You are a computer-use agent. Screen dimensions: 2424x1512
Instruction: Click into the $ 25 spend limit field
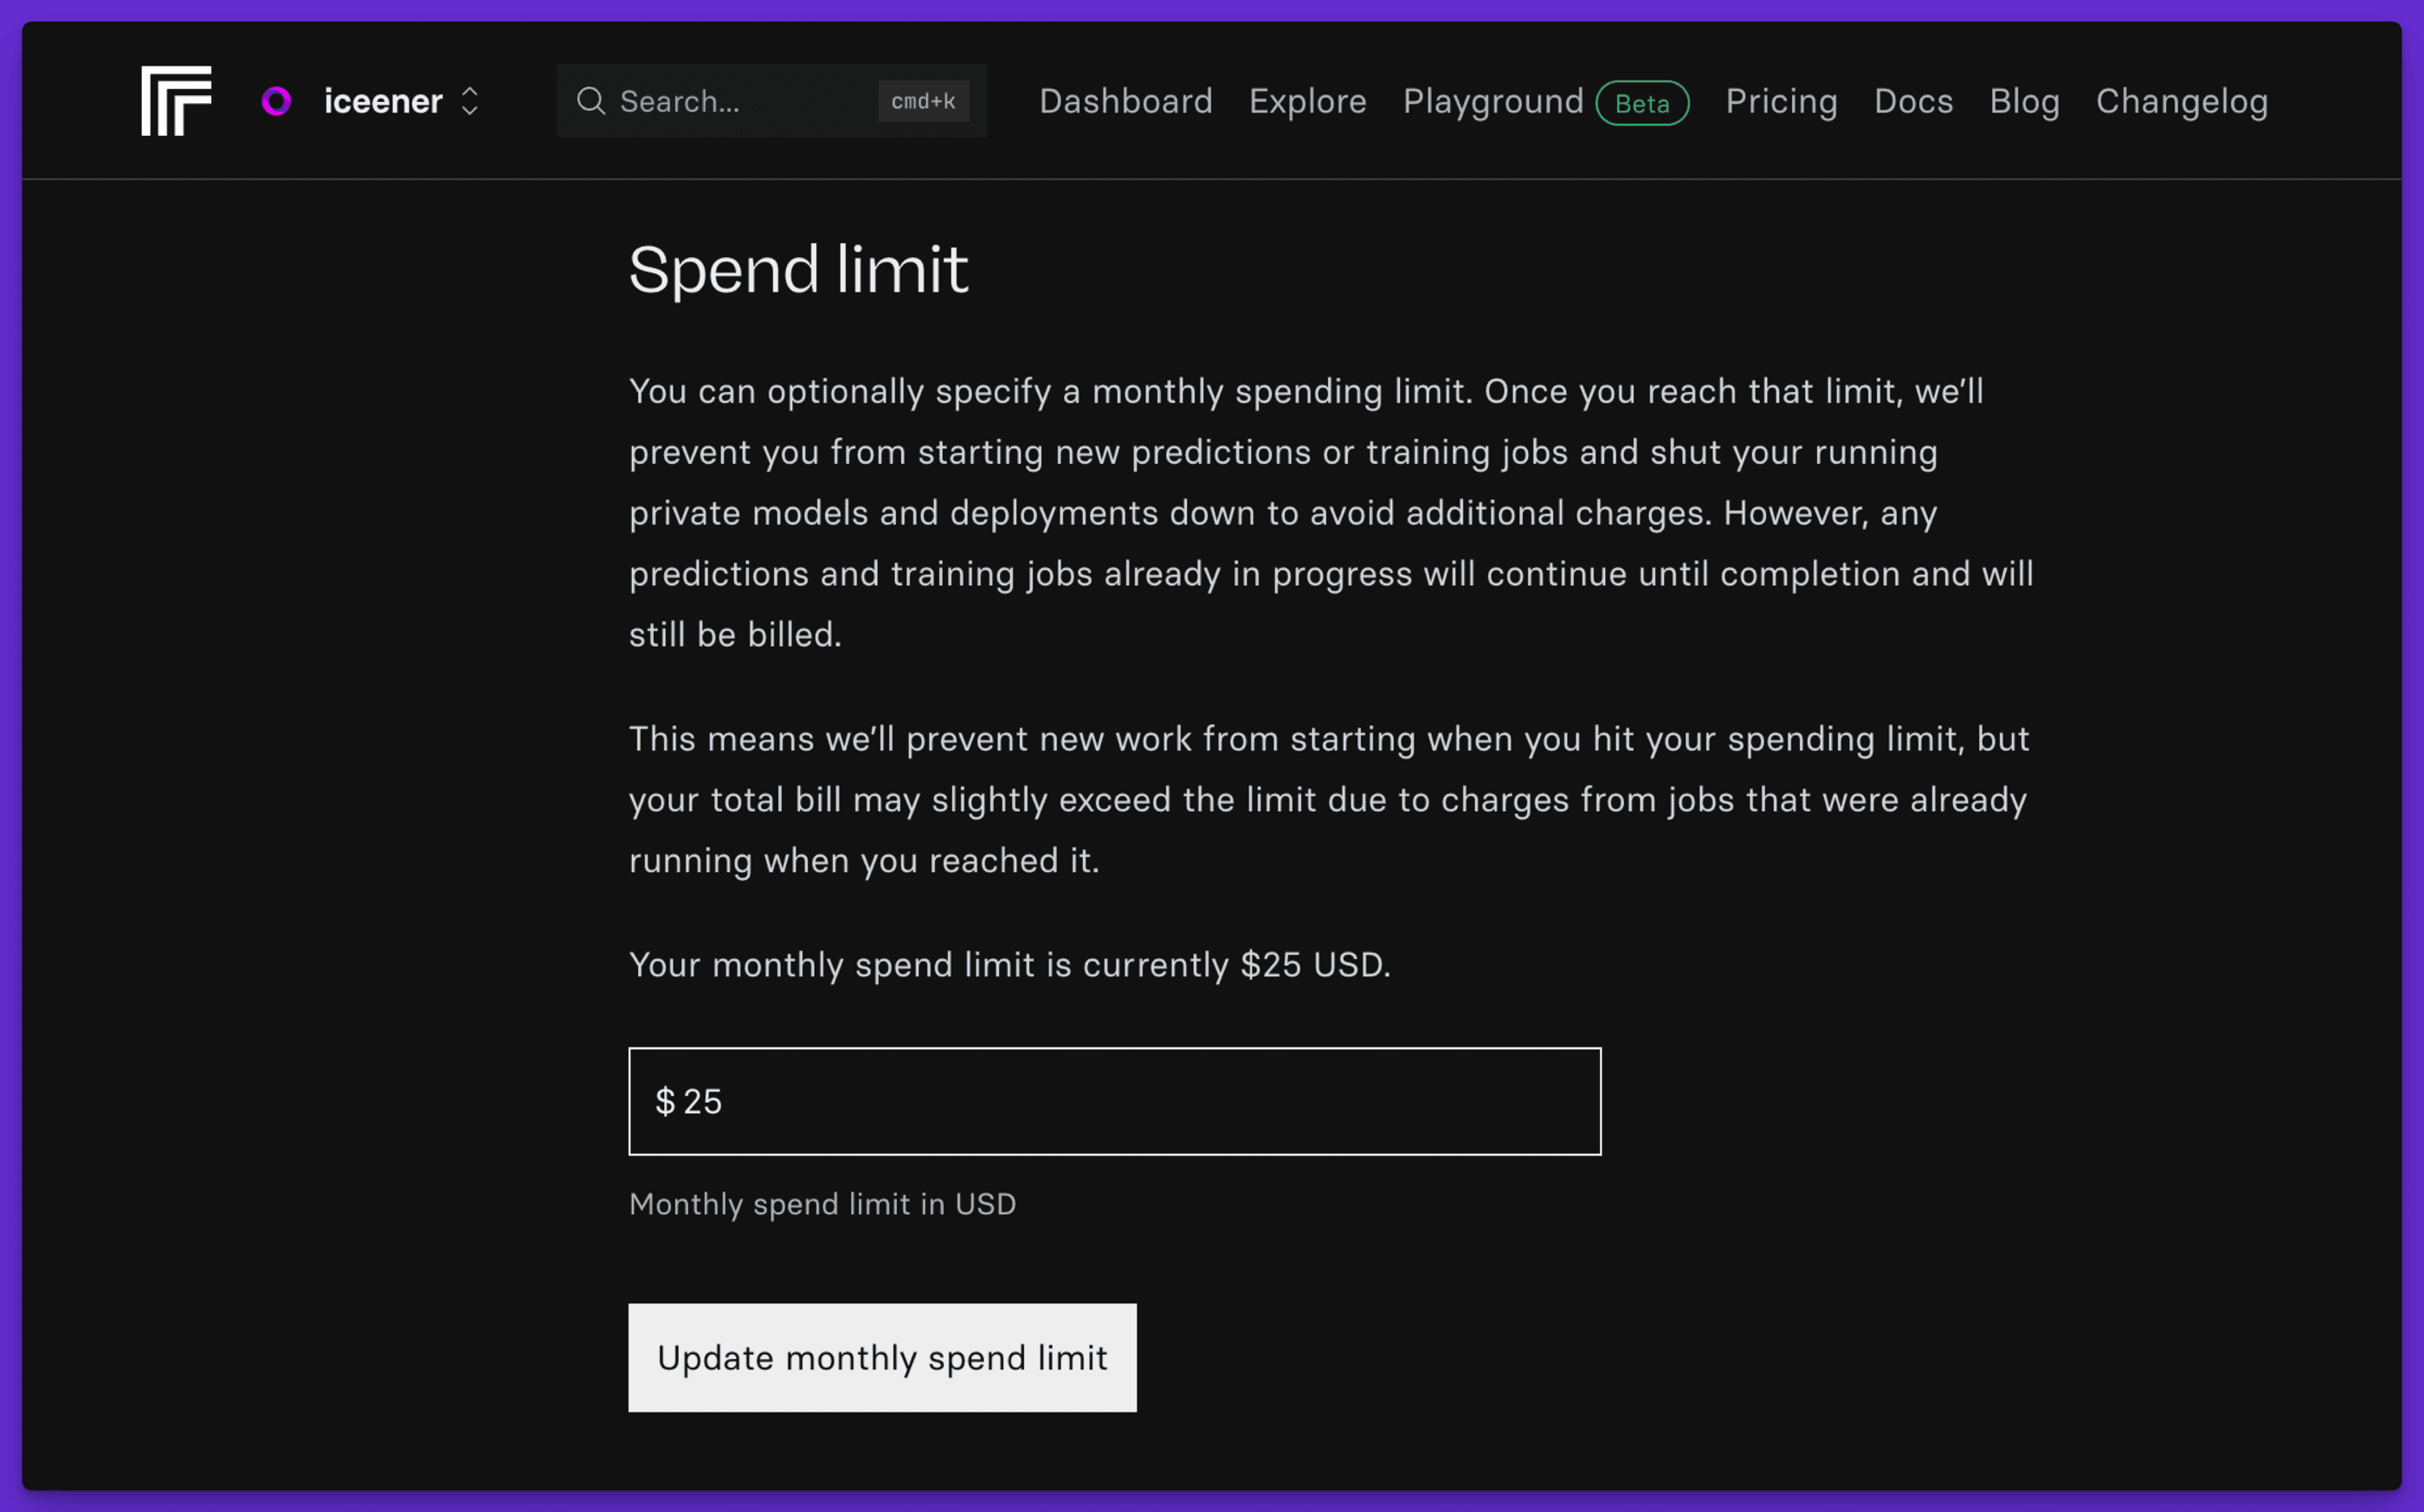point(1114,1101)
